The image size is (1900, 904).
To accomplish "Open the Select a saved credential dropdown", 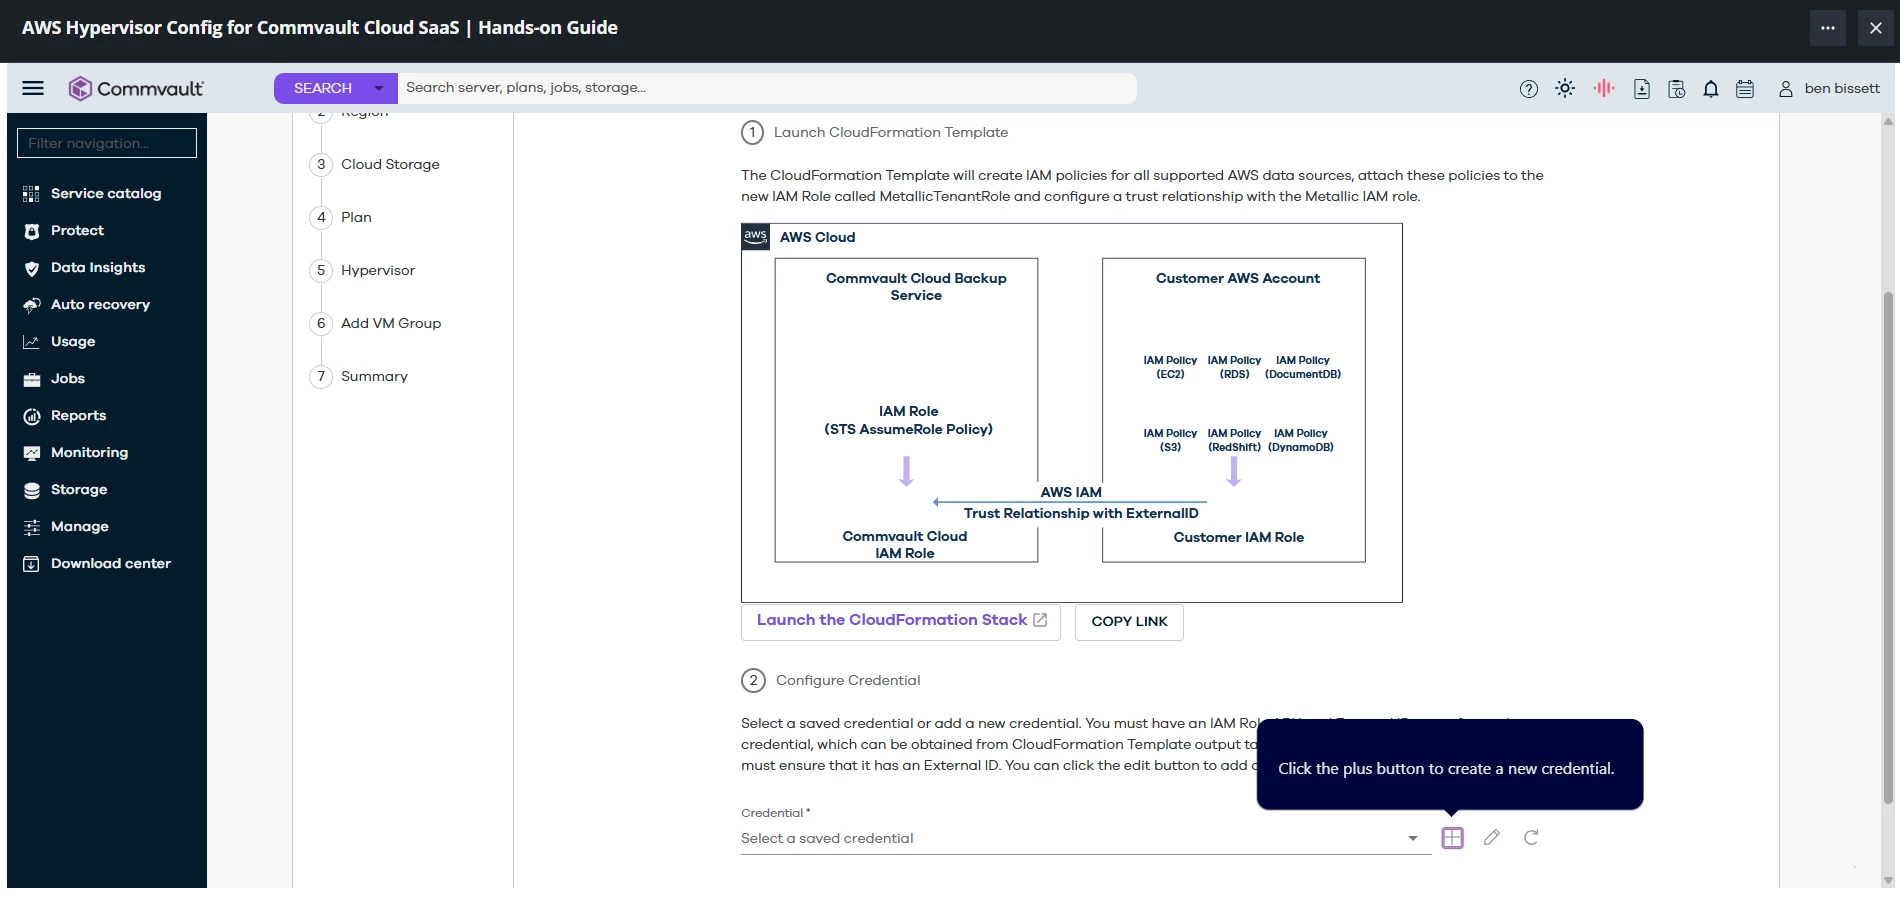I will click(x=1085, y=838).
